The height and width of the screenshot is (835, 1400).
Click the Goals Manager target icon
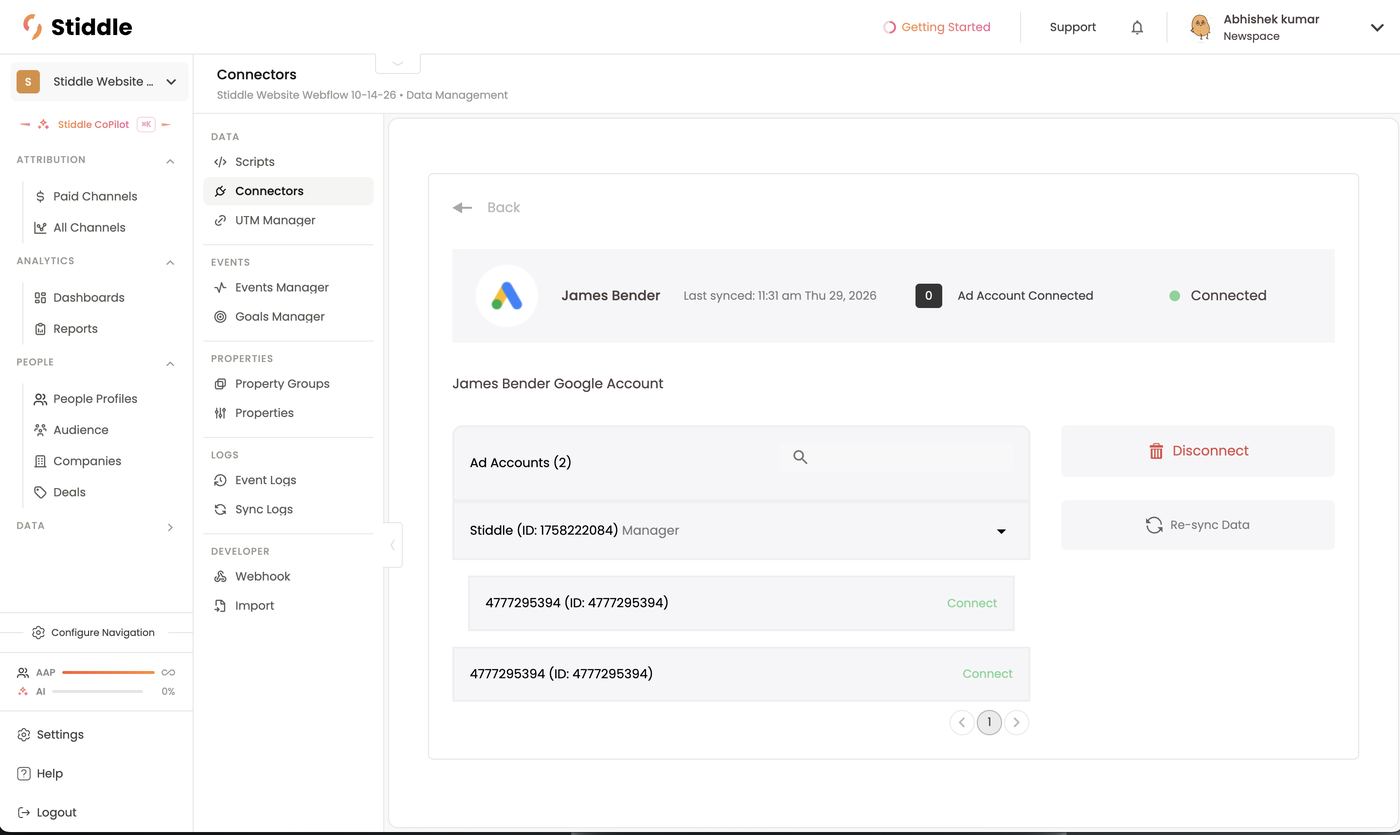(x=221, y=317)
